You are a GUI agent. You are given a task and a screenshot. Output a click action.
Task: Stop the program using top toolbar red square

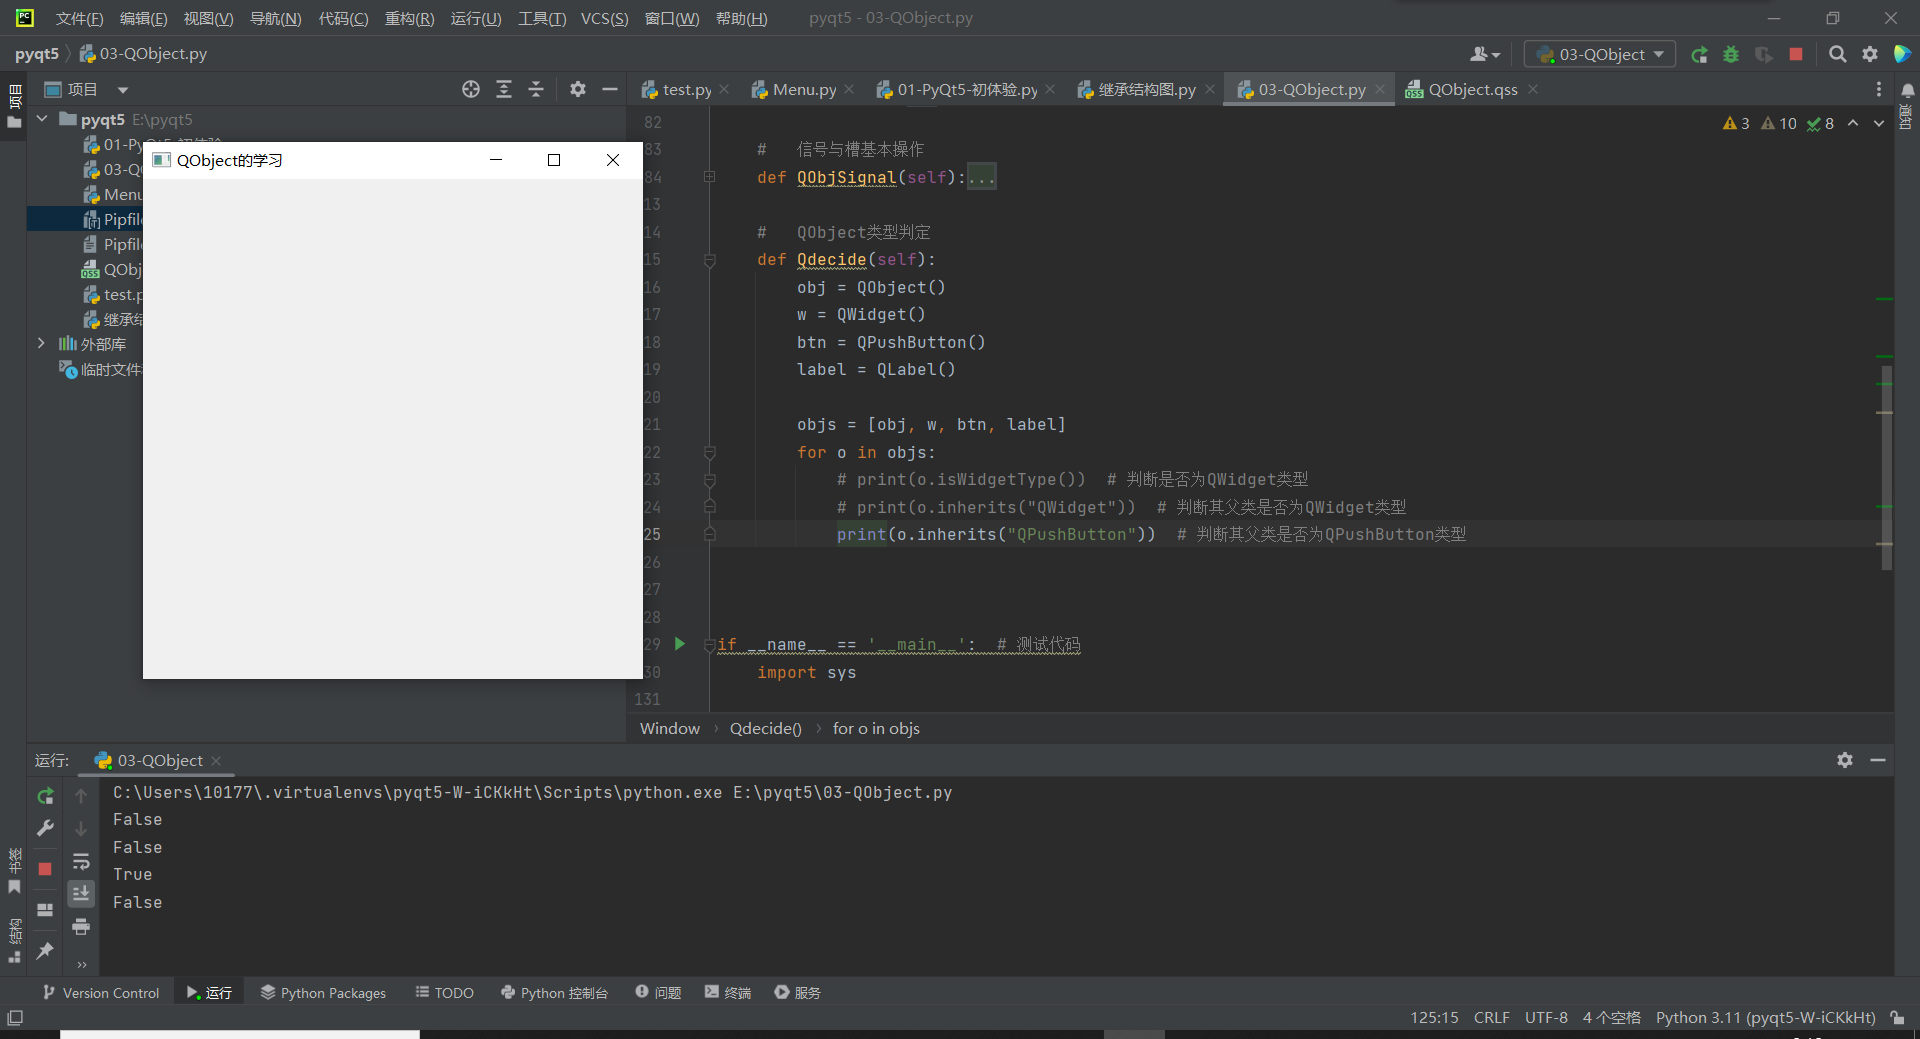(1796, 55)
